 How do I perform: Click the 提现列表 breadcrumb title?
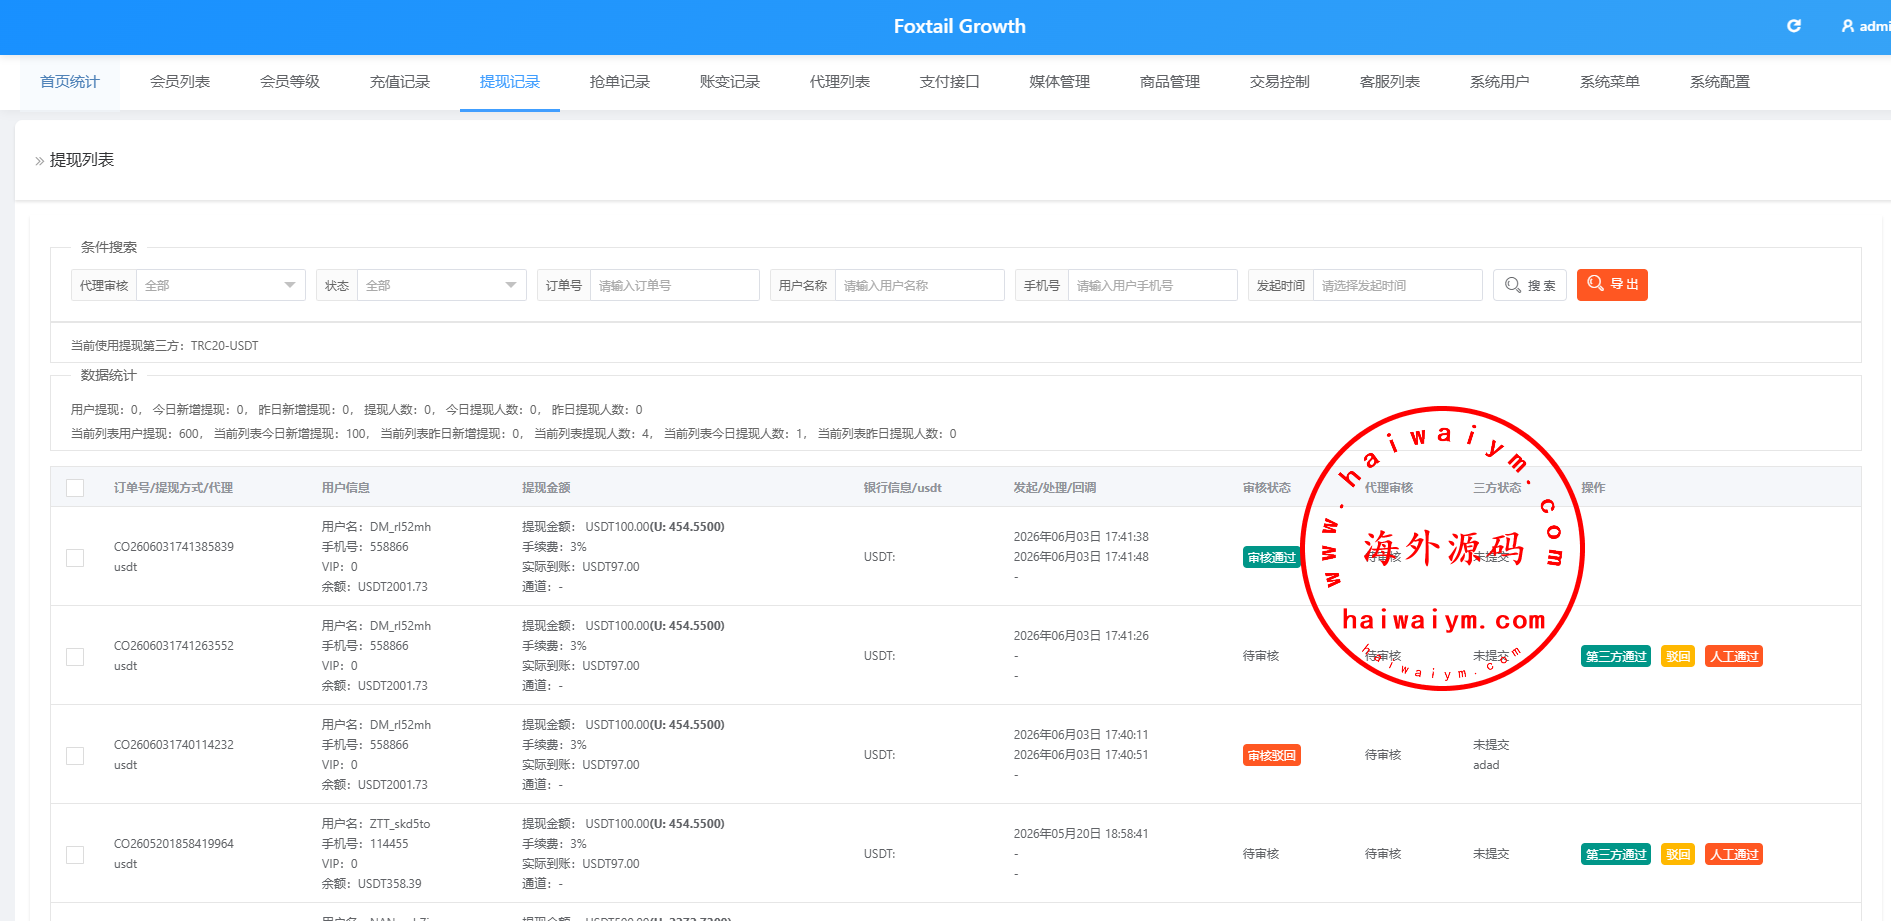[x=82, y=160]
